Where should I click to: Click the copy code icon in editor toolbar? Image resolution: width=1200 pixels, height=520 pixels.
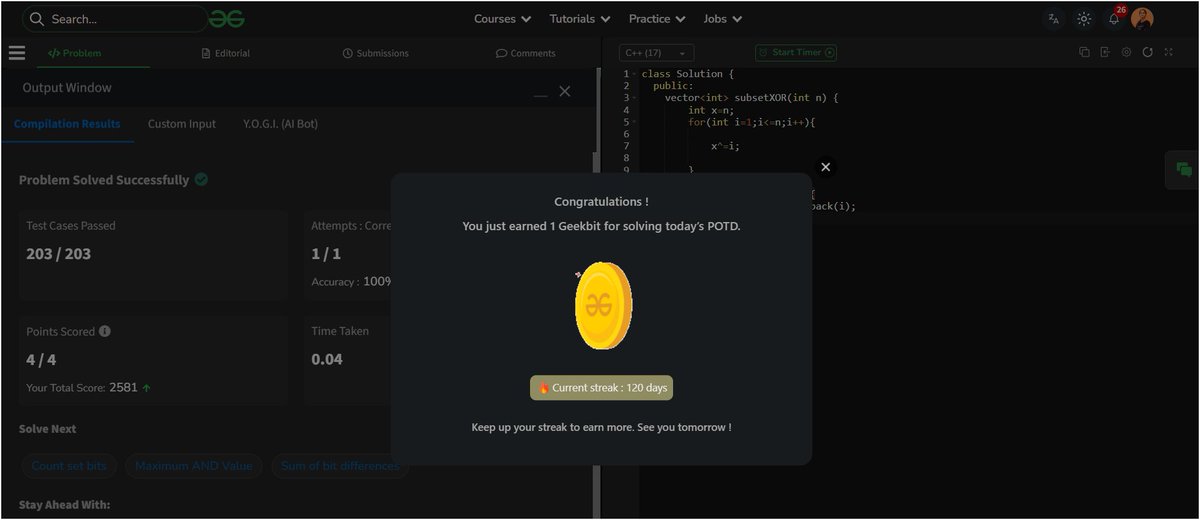click(1084, 52)
